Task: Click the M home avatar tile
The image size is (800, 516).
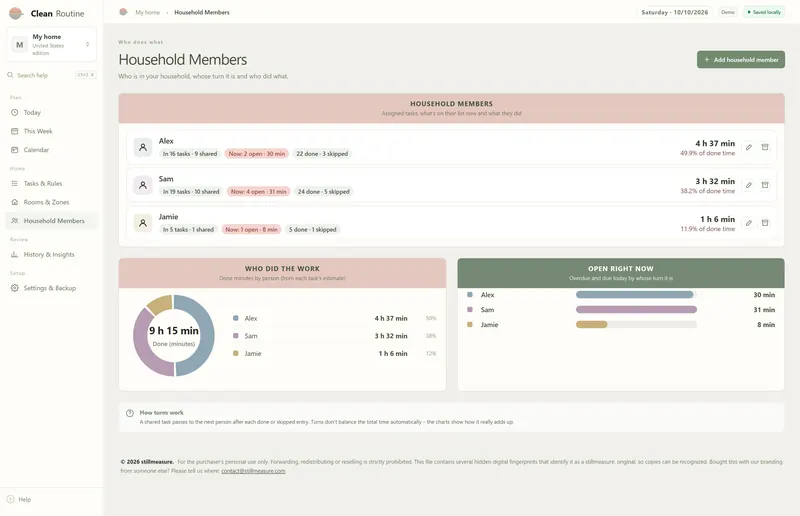Action: pyautogui.click(x=19, y=44)
